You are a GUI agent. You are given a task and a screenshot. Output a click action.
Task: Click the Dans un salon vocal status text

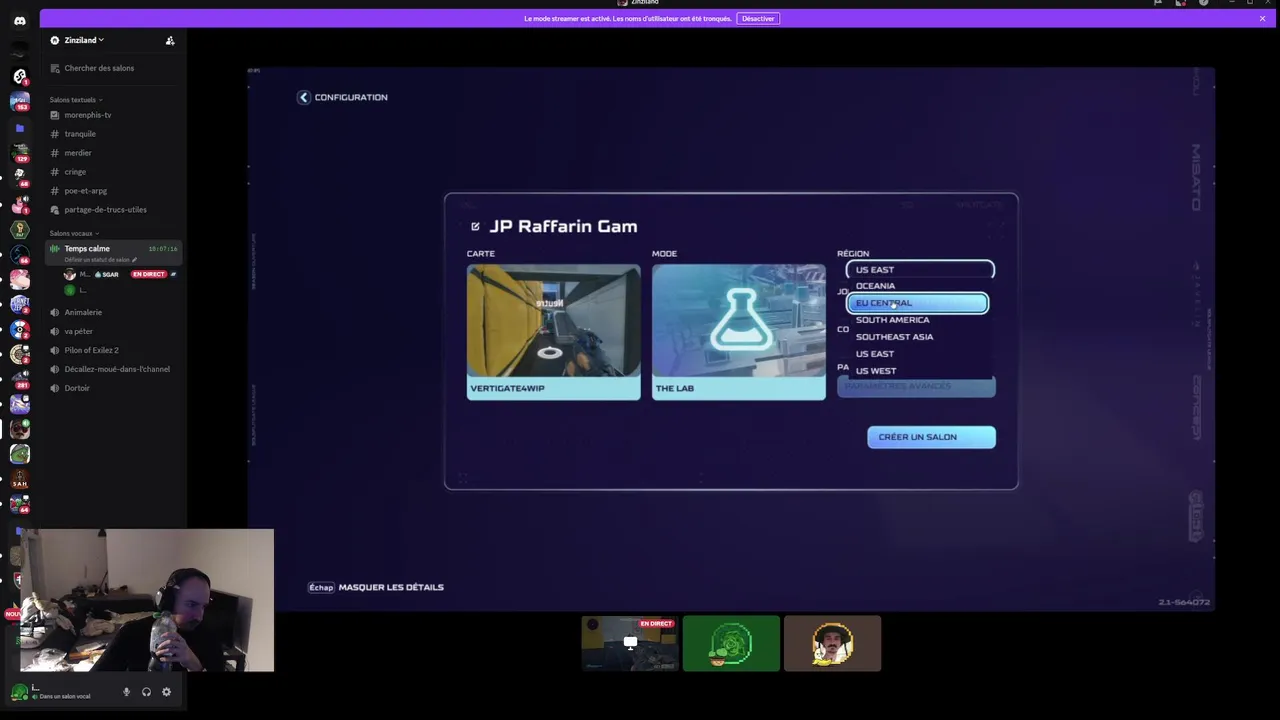pyautogui.click(x=64, y=697)
